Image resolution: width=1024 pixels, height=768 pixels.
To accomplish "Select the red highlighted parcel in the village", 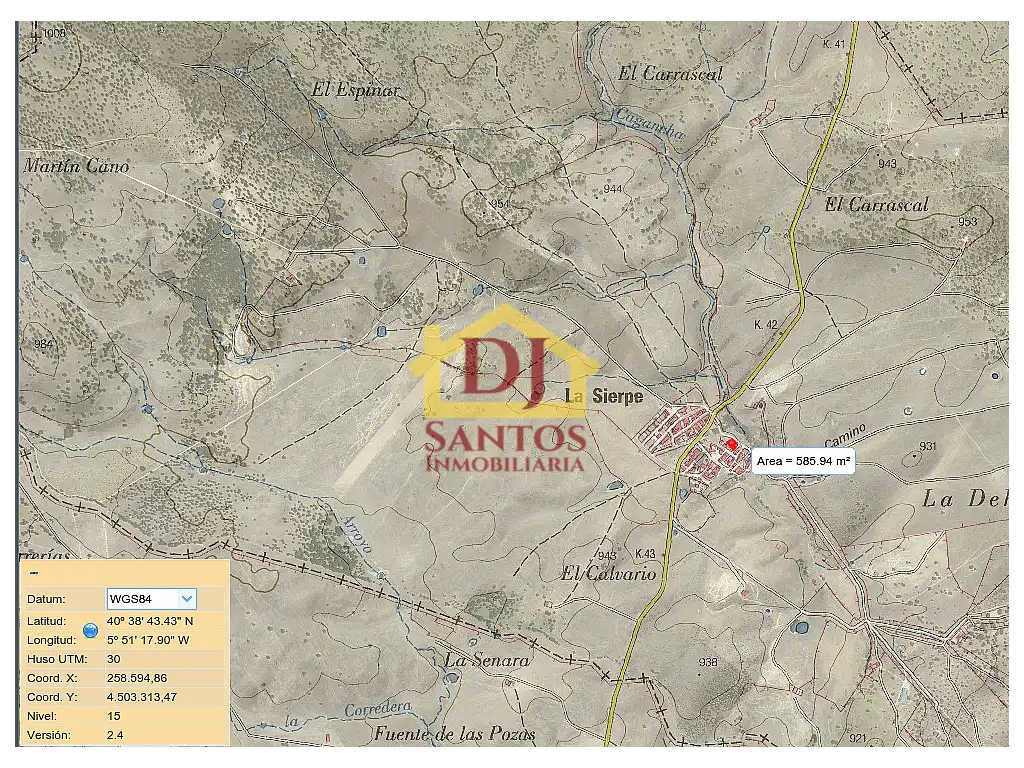I will pyautogui.click(x=731, y=444).
